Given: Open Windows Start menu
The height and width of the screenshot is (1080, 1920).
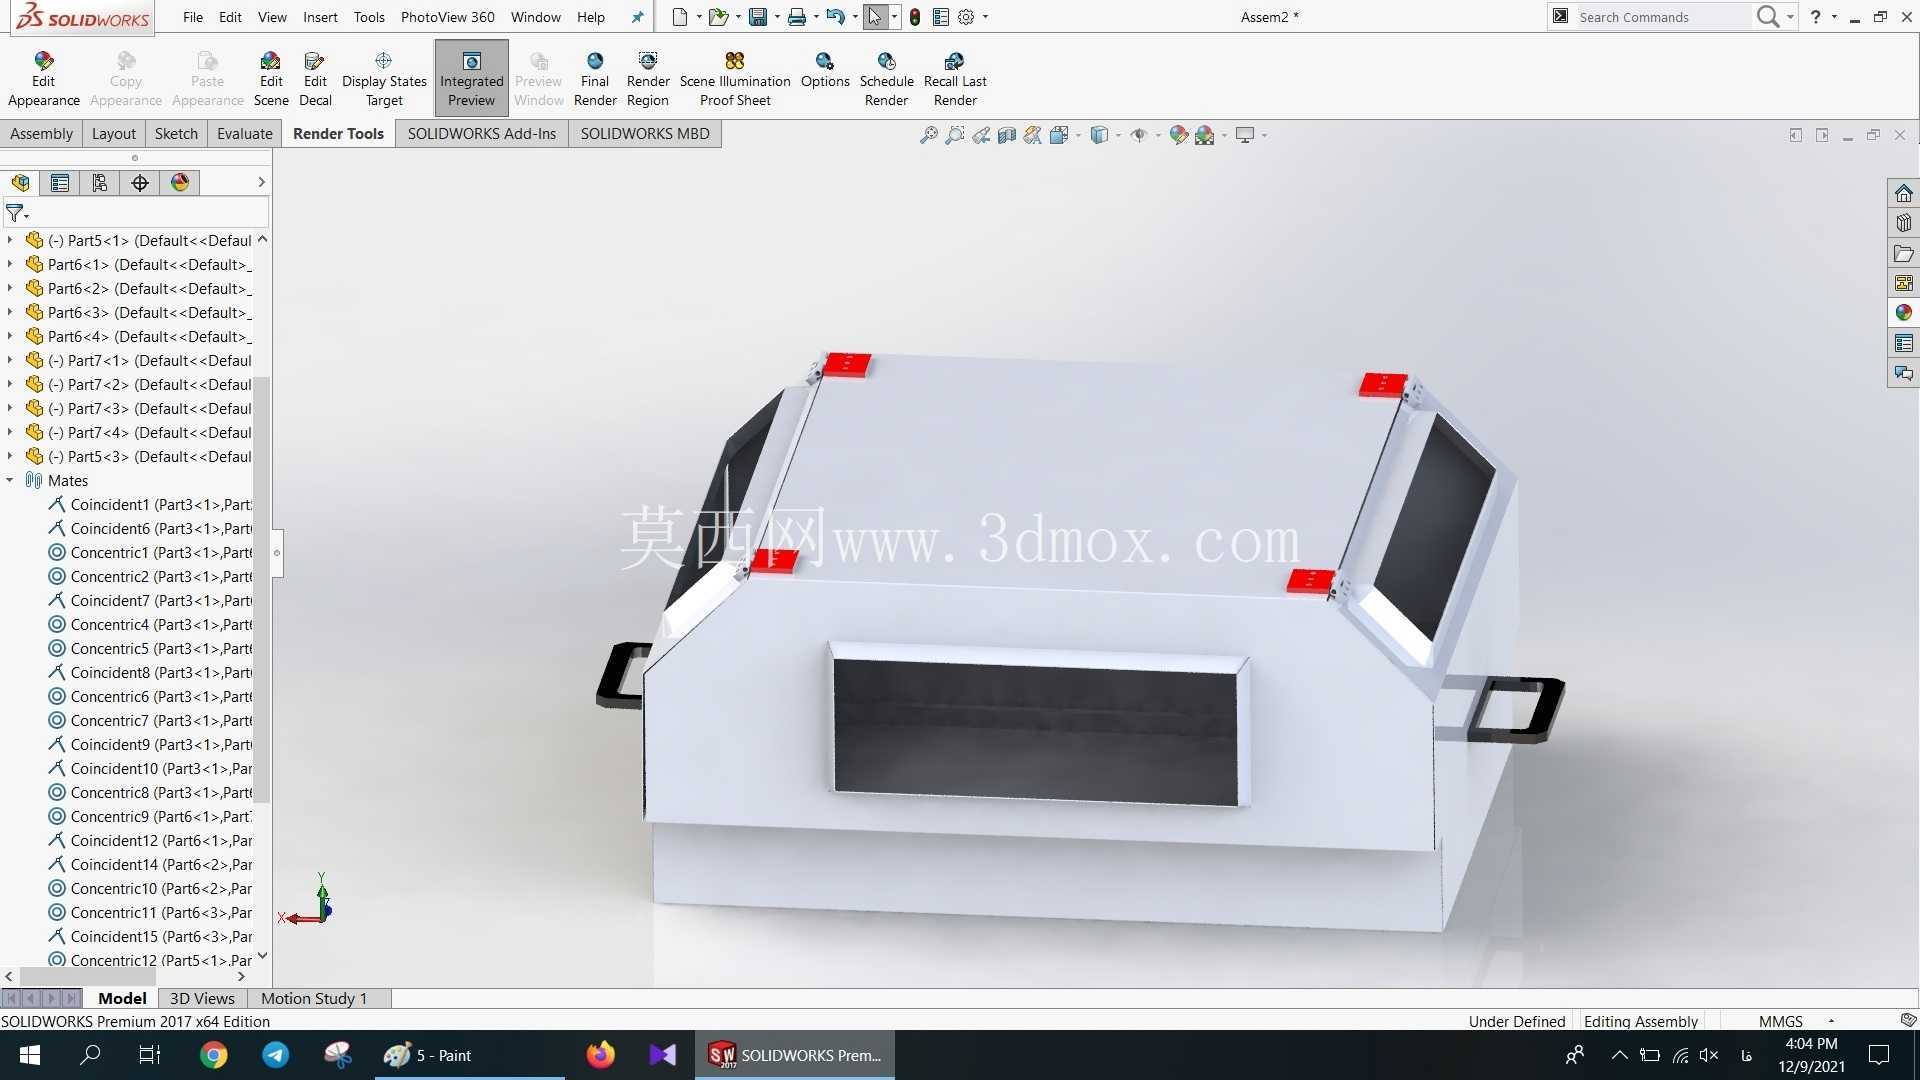Looking at the screenshot, I should click(29, 1055).
